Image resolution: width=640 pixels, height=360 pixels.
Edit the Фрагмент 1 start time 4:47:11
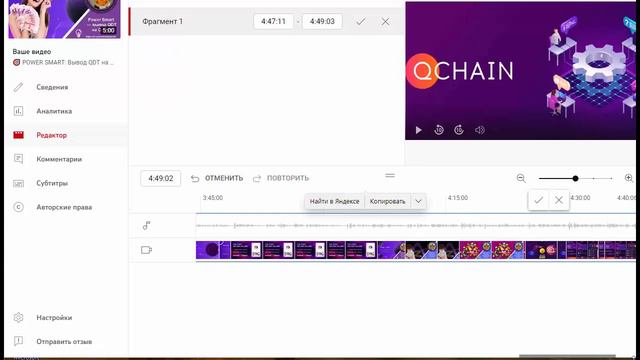273,21
